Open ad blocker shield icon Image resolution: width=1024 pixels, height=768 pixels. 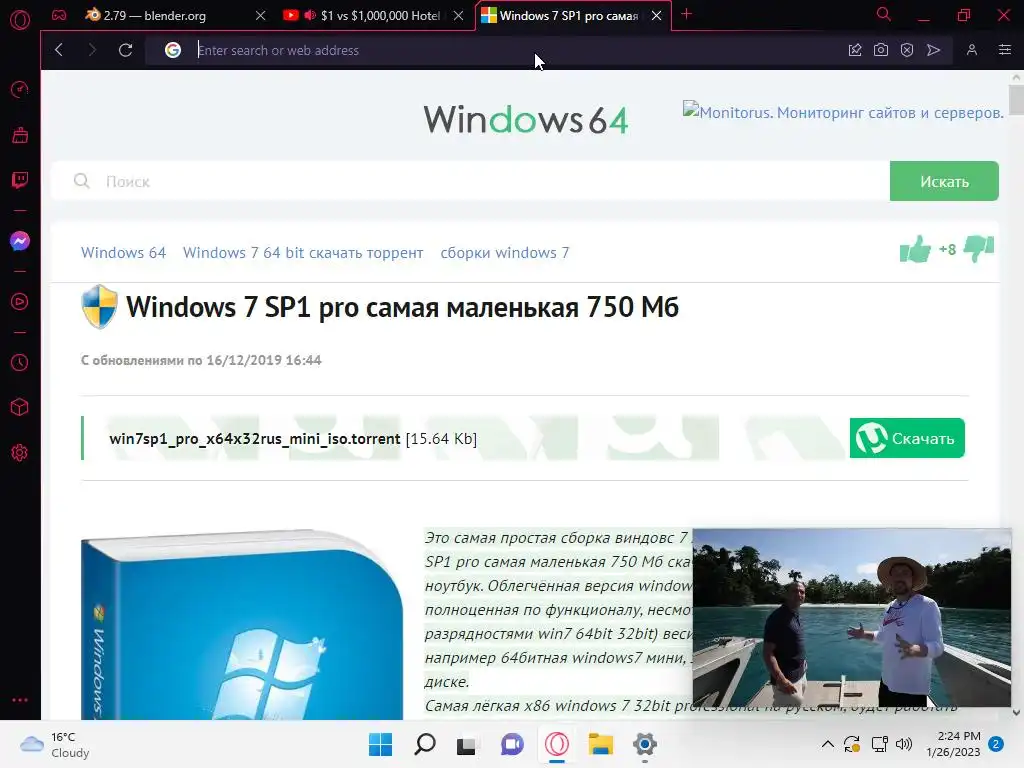click(x=907, y=50)
